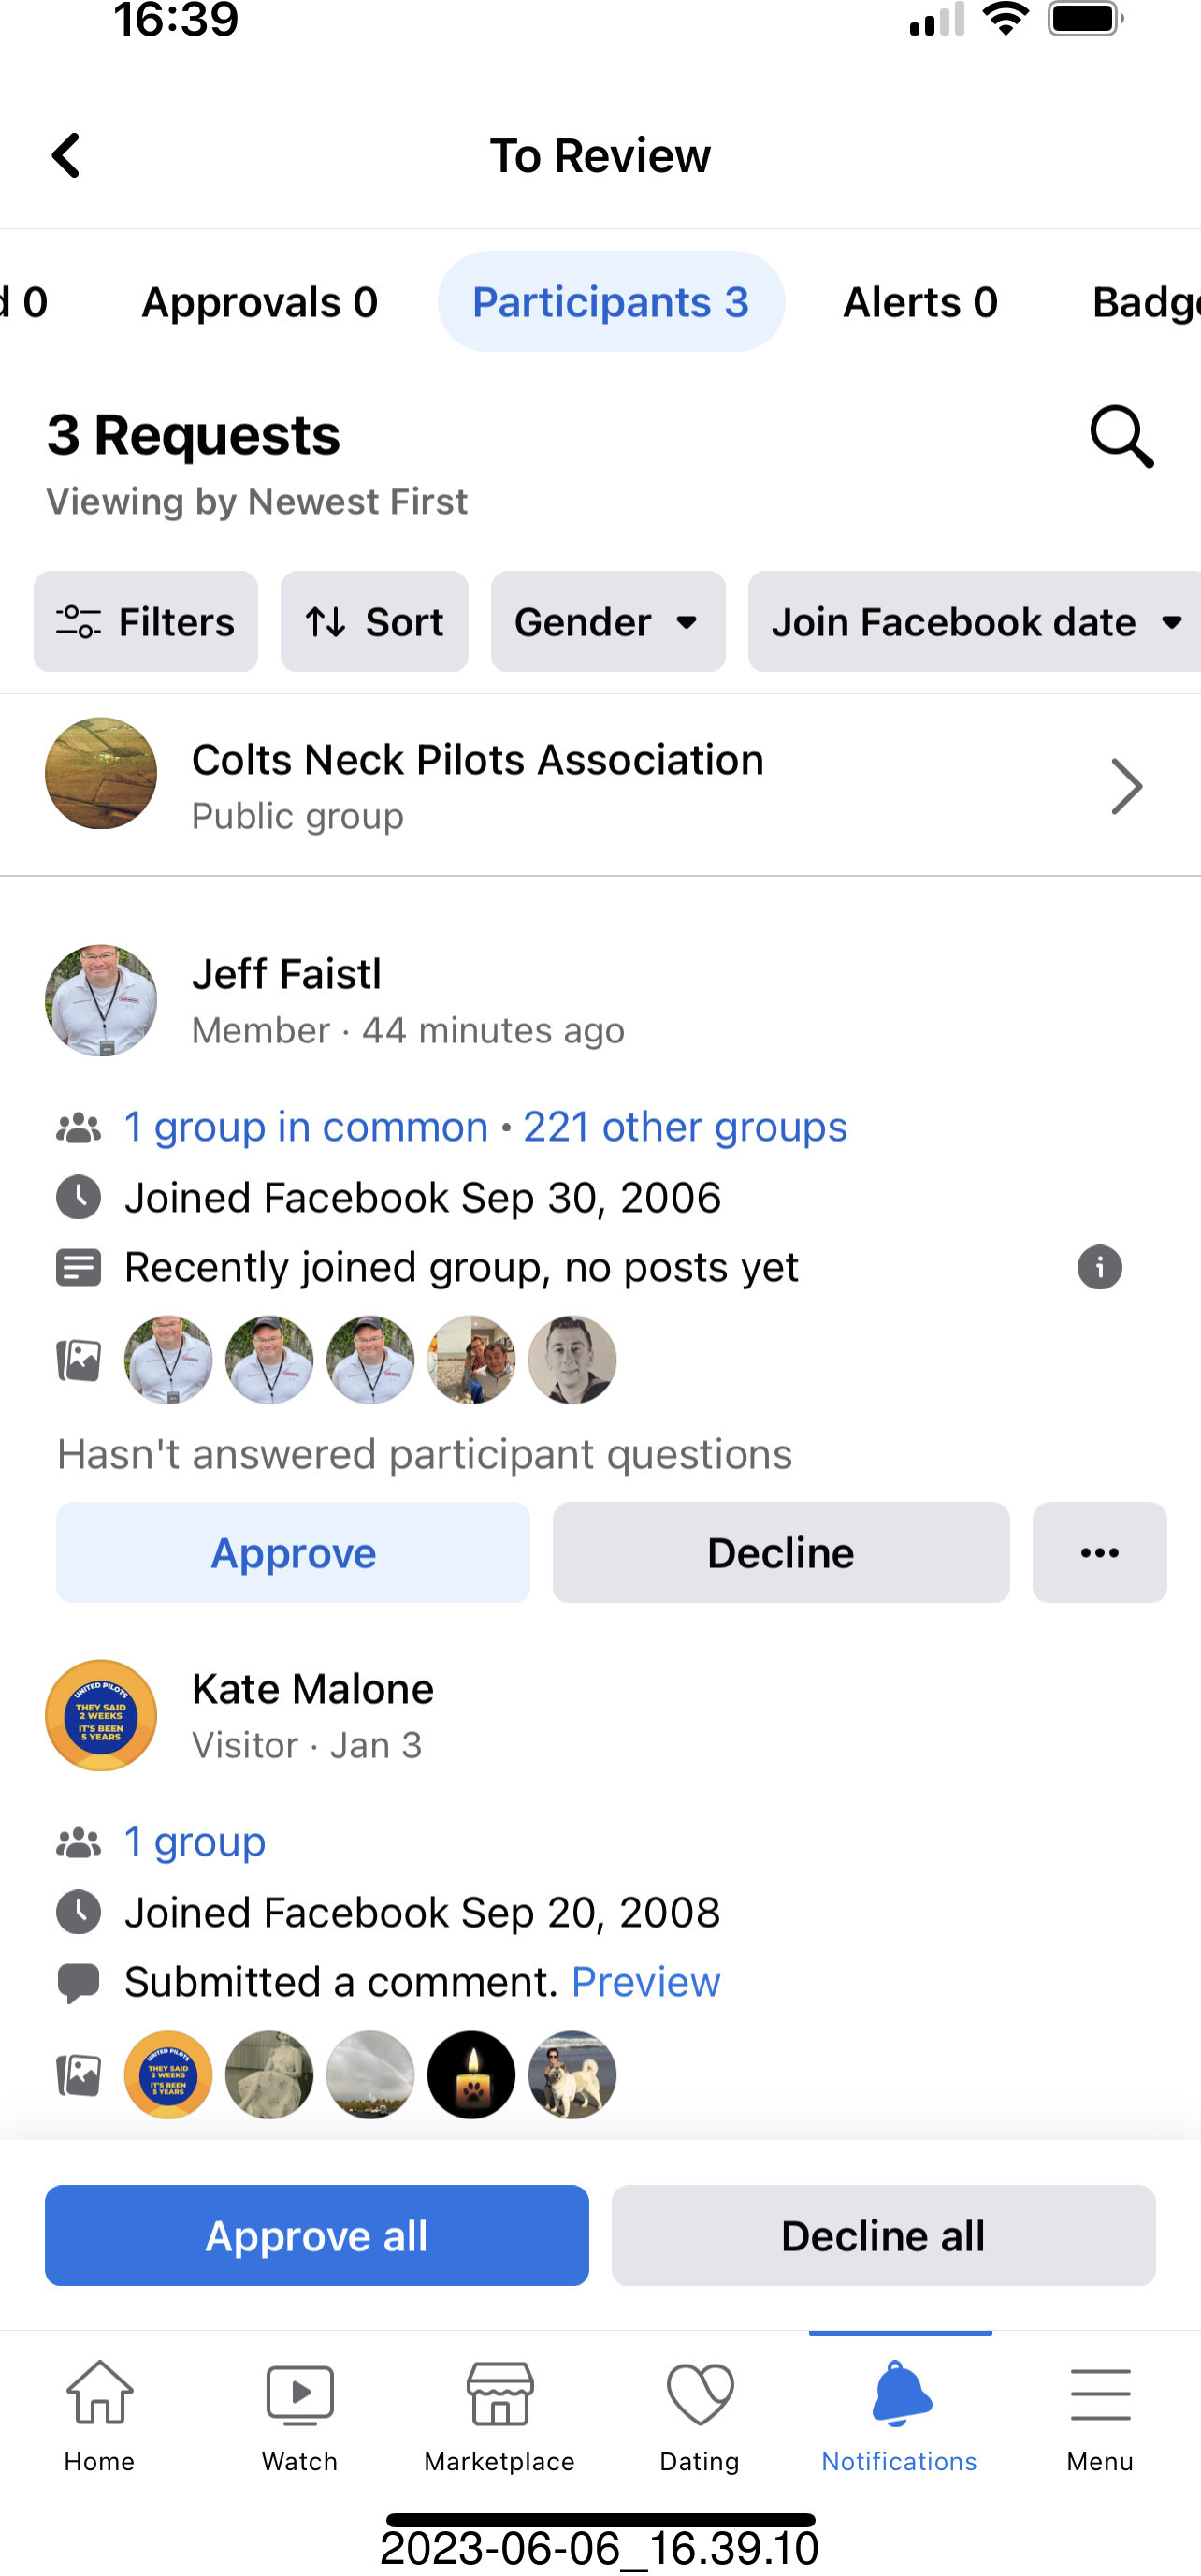The width and height of the screenshot is (1201, 2576).
Task: Open more options for Jeff Faistl's request
Action: pos(1099,1553)
